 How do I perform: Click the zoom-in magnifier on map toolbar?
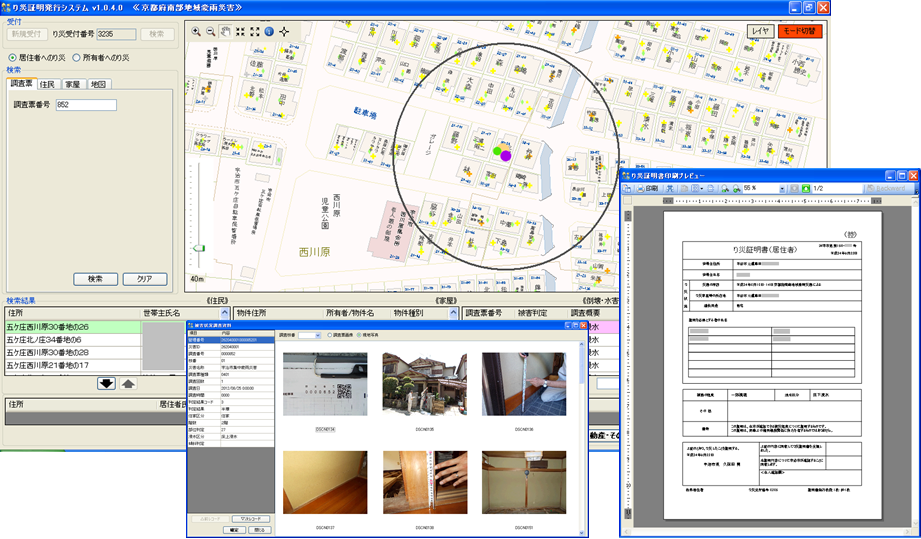point(196,31)
